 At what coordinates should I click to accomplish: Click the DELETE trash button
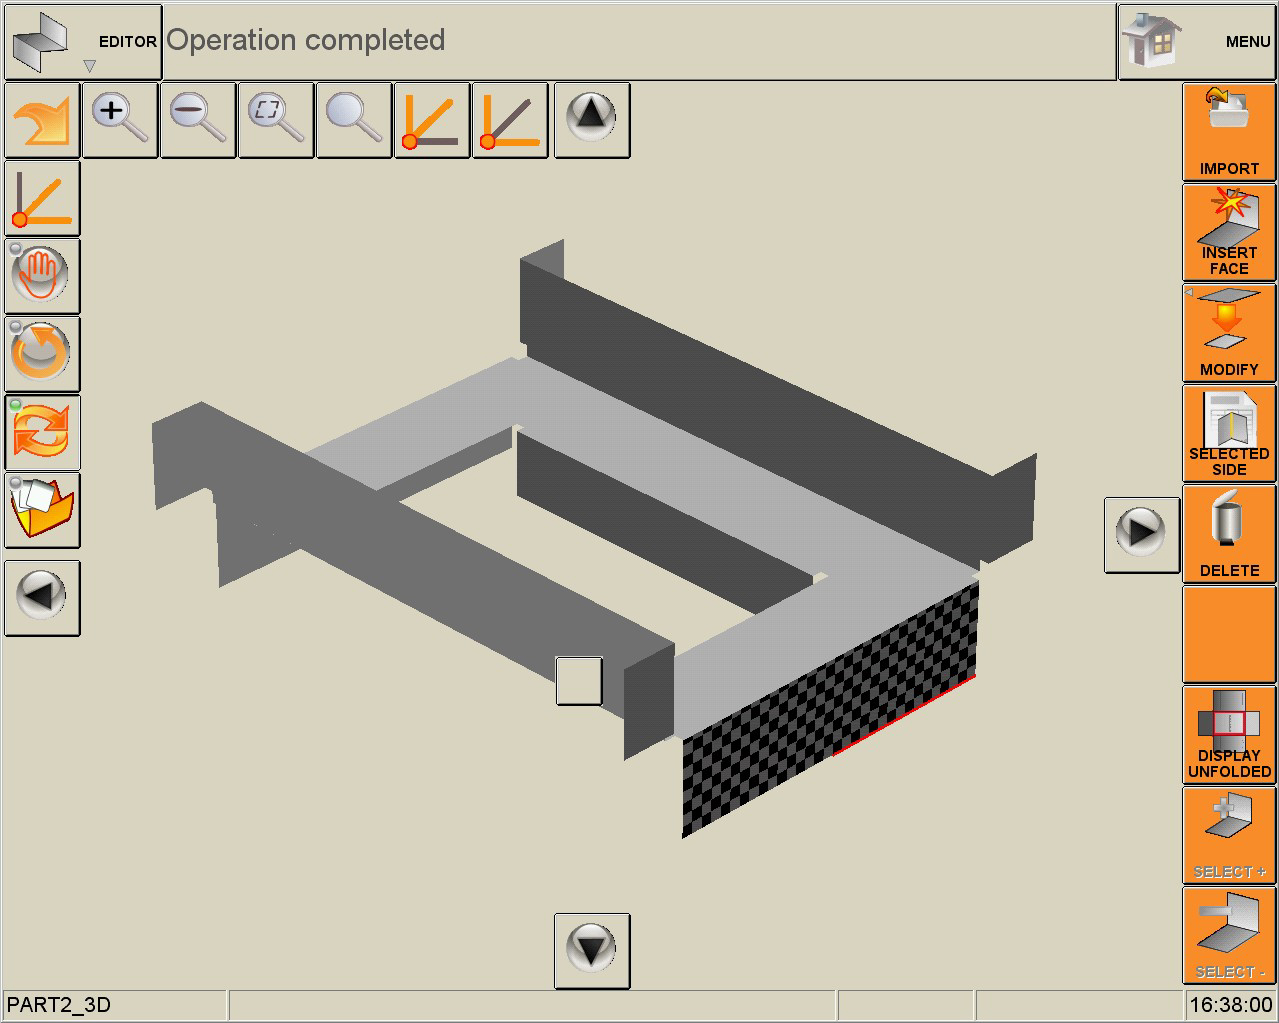tap(1229, 534)
